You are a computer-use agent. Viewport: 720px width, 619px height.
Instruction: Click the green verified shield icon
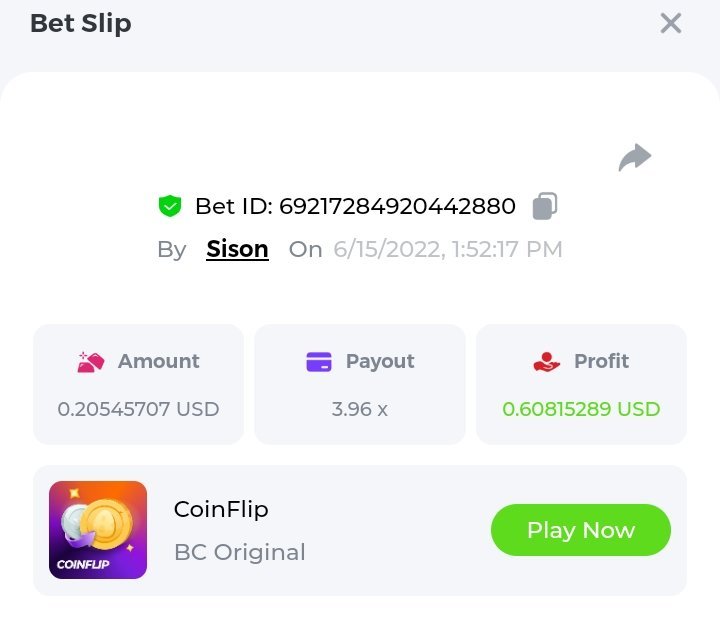[x=170, y=206]
